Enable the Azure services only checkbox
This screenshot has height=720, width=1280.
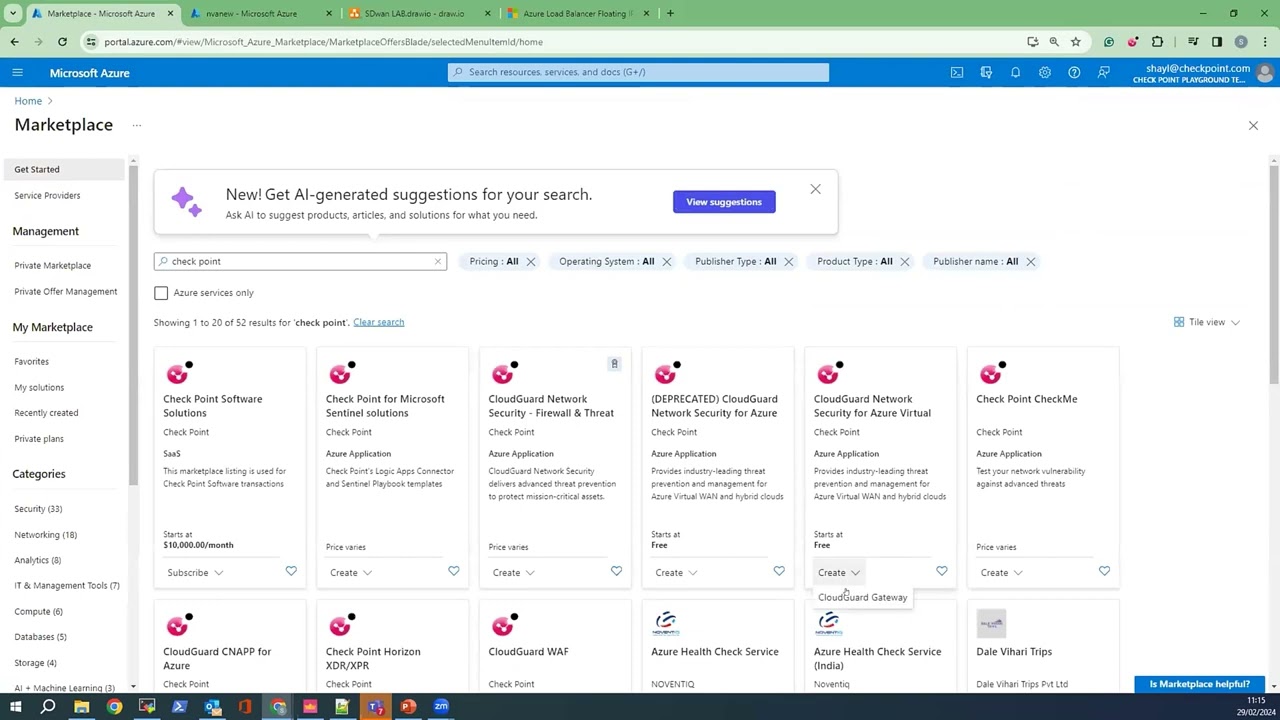[x=161, y=293]
